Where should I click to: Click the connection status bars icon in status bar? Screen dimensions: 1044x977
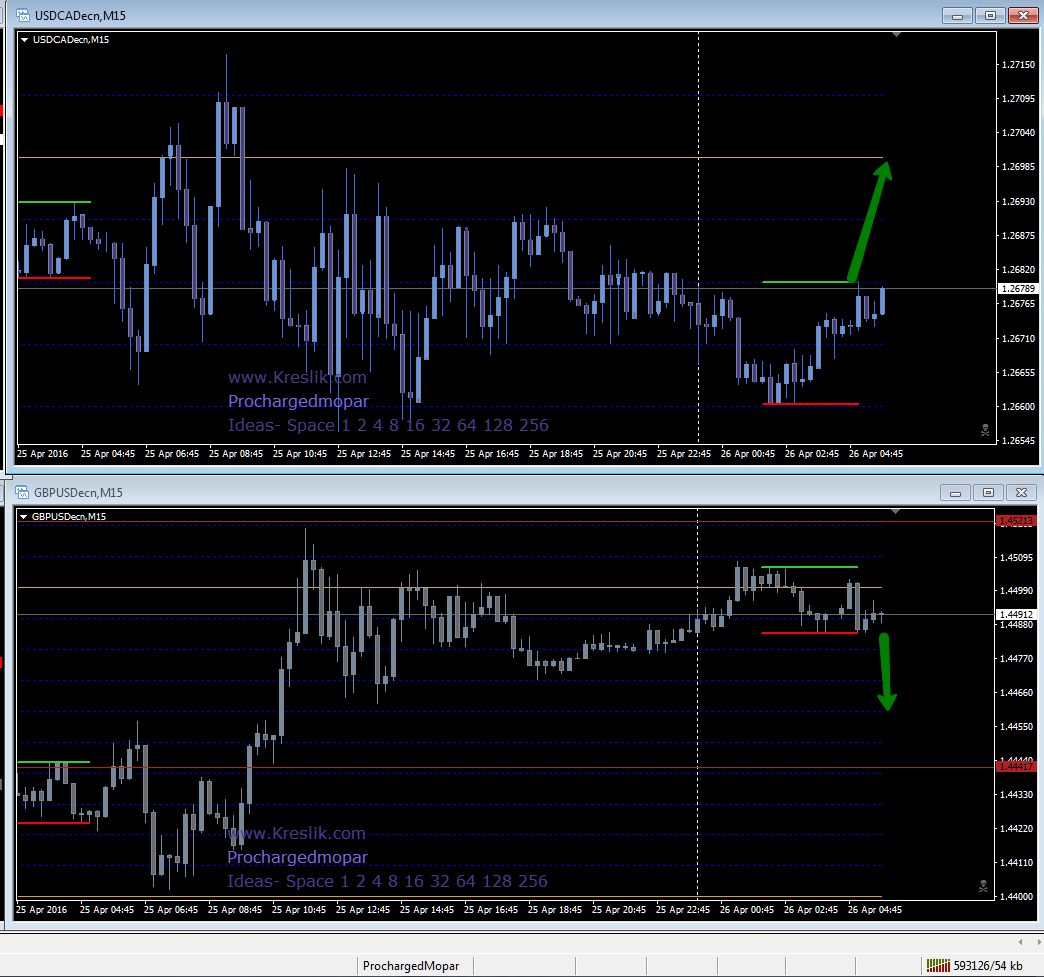[938, 965]
